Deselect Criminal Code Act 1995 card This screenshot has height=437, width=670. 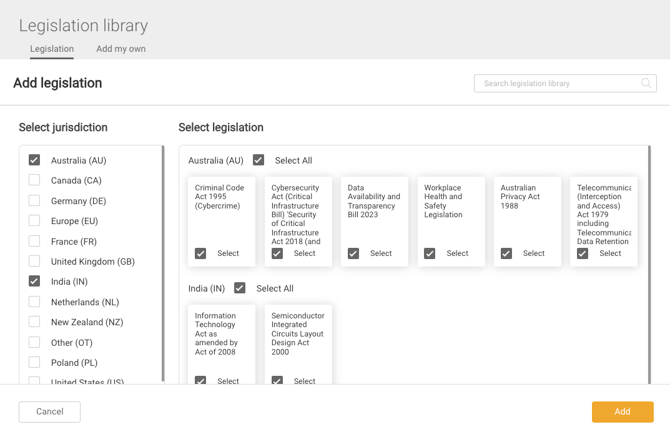(x=201, y=253)
